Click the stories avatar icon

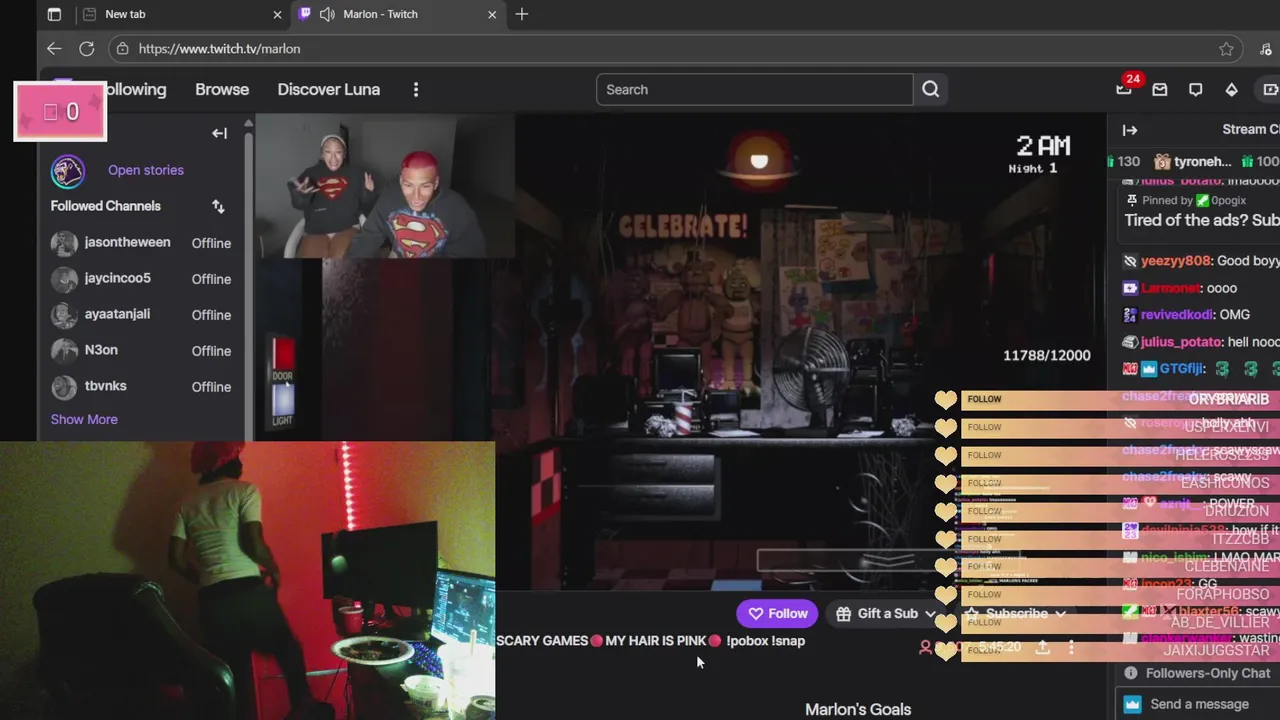[x=68, y=171]
